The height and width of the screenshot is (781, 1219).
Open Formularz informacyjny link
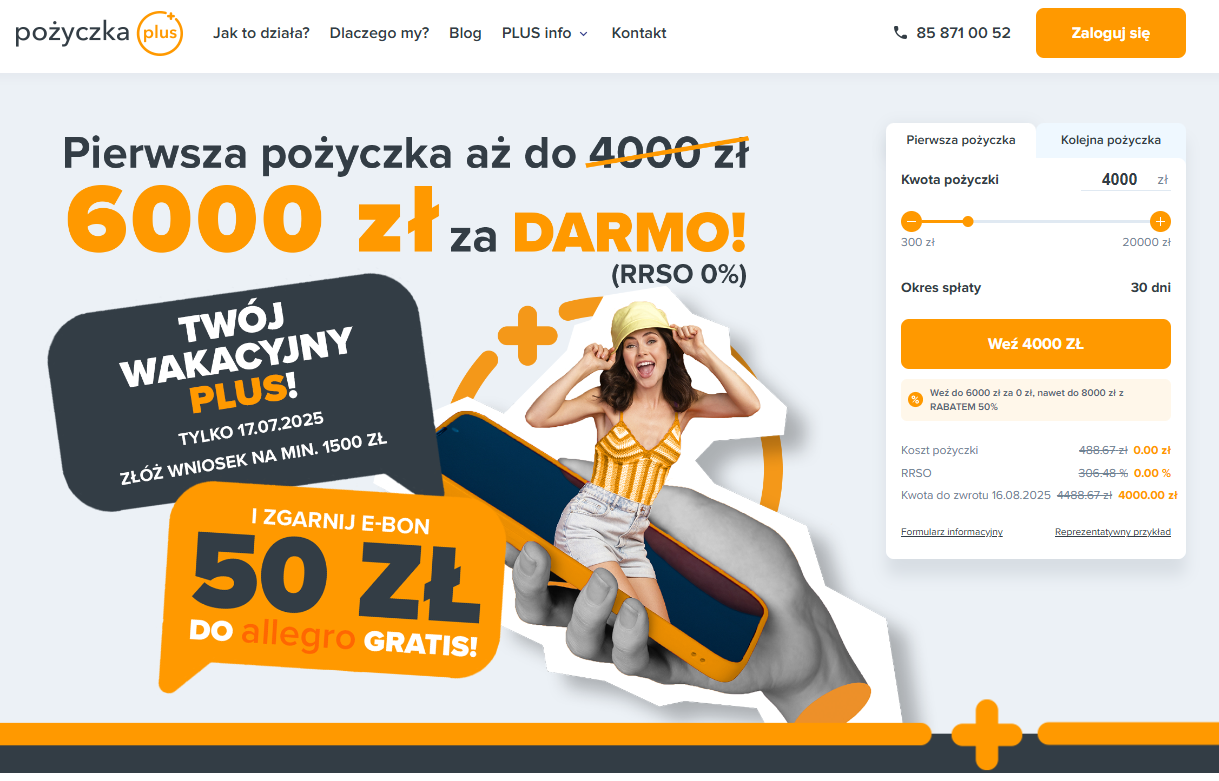tap(952, 532)
